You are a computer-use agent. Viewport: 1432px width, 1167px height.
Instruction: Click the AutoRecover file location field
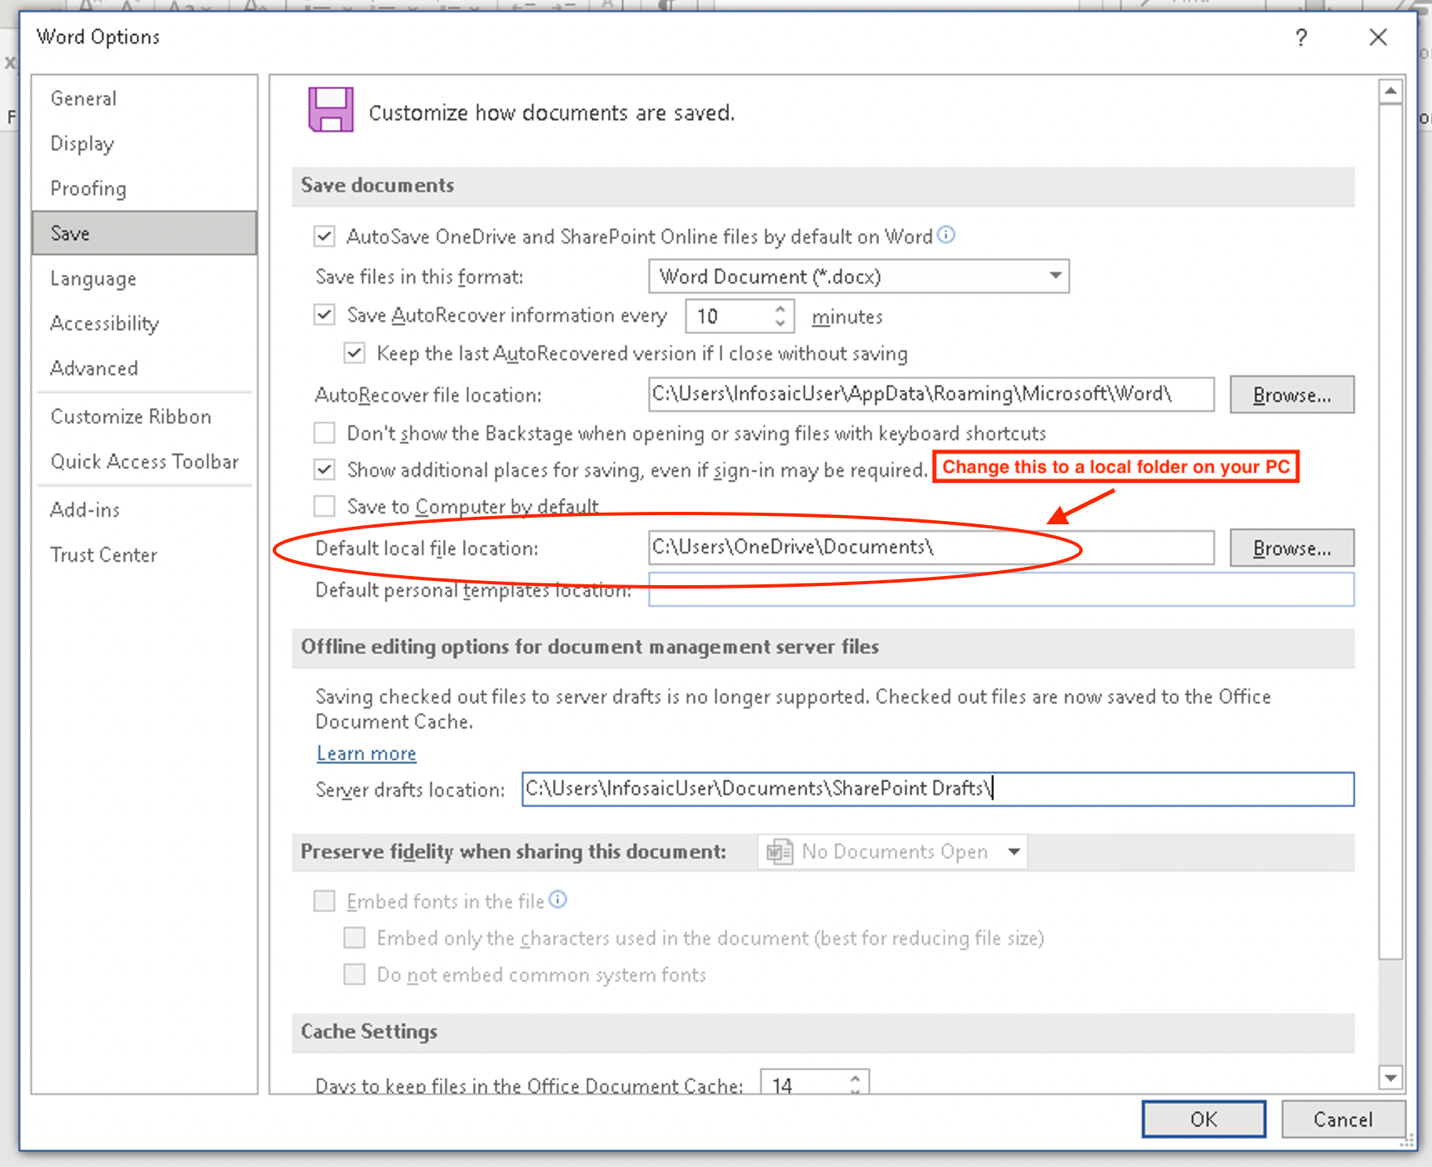931,394
